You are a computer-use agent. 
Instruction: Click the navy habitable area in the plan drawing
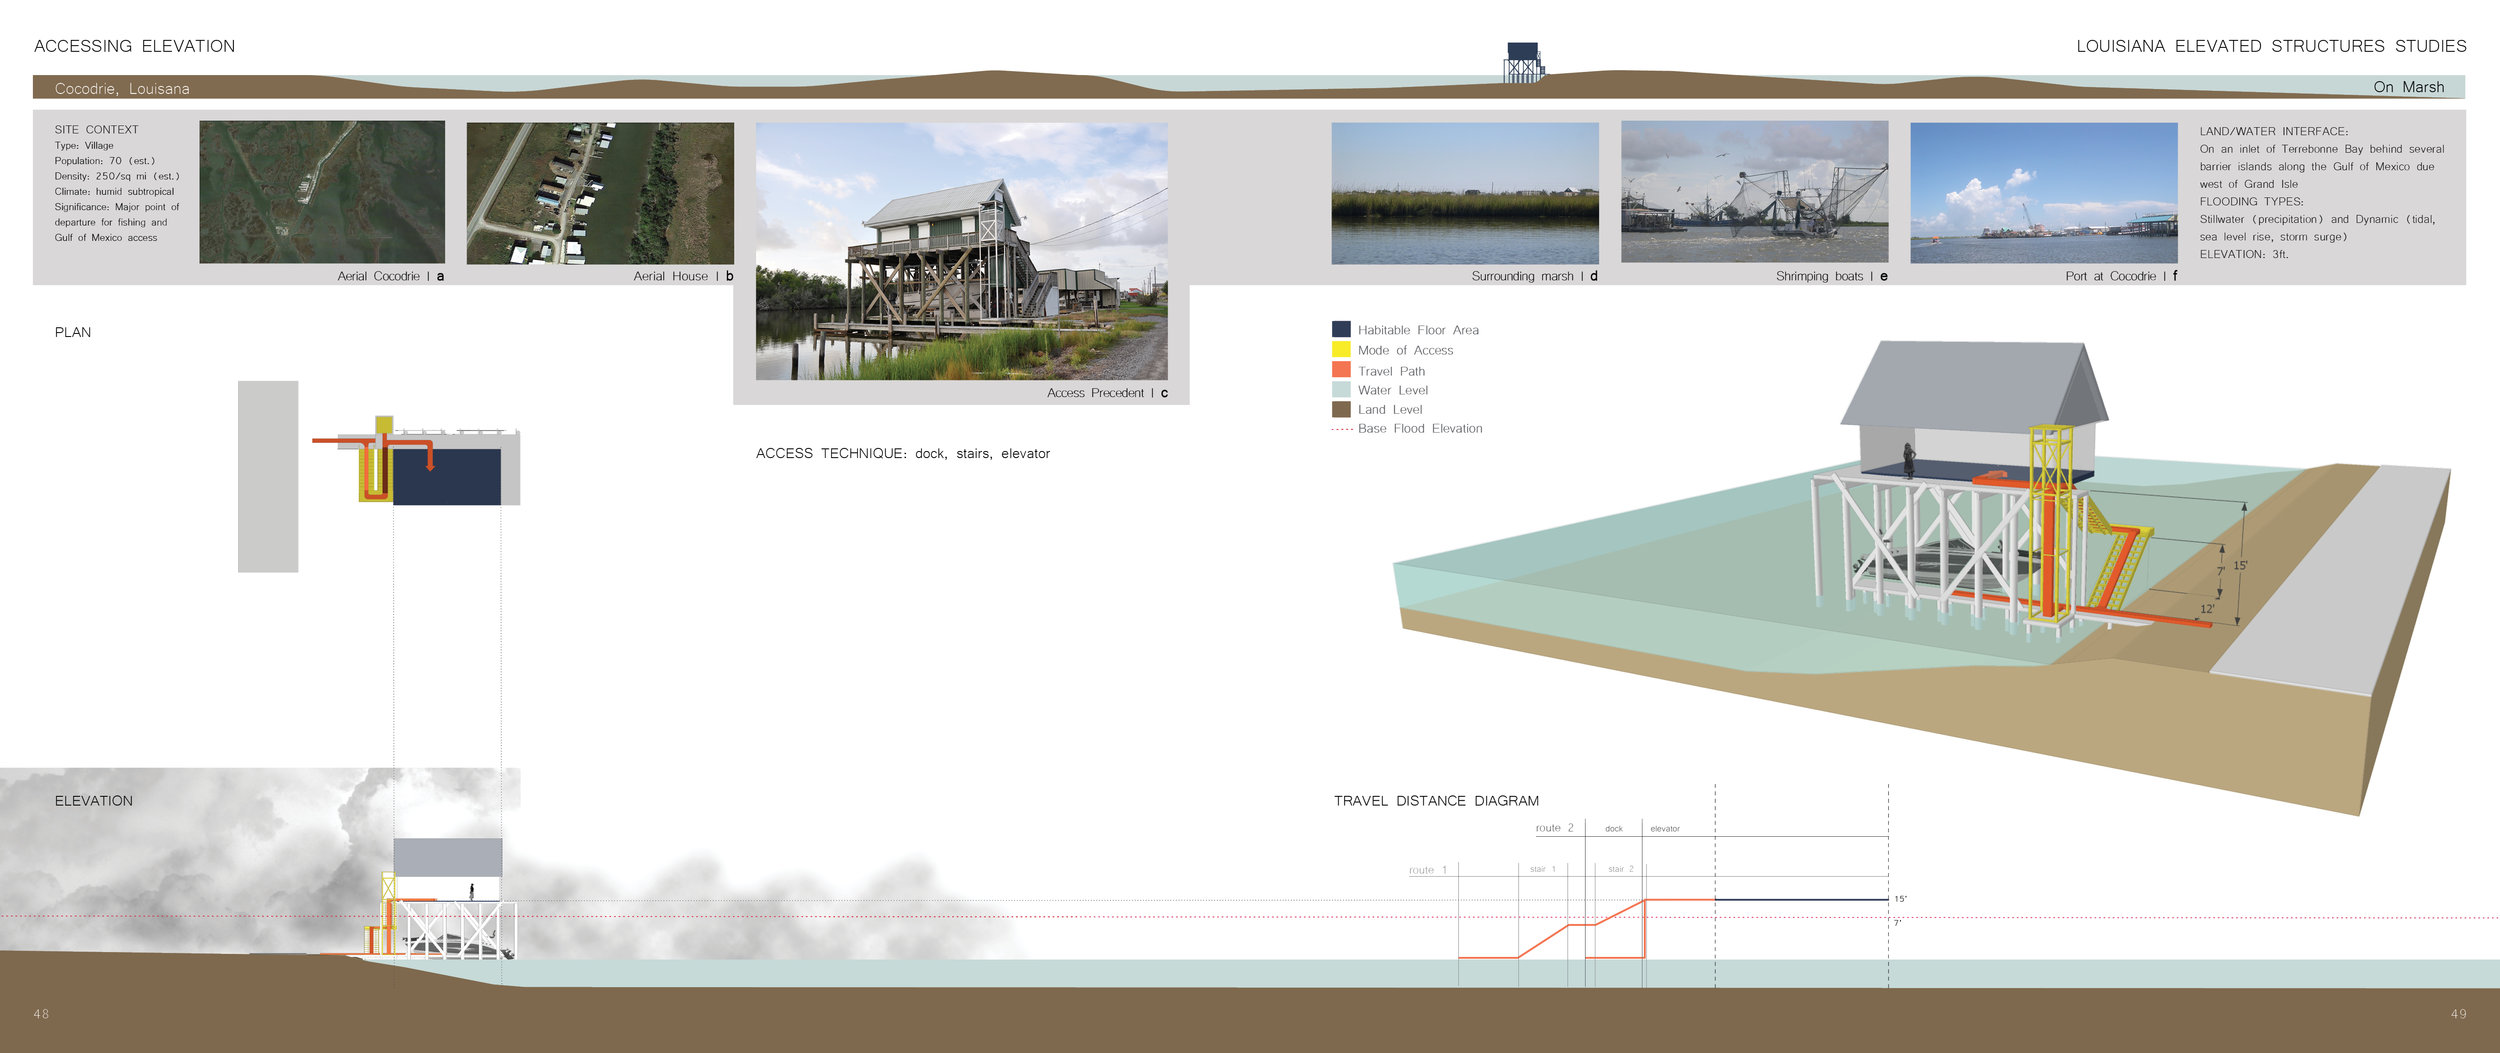(x=447, y=477)
